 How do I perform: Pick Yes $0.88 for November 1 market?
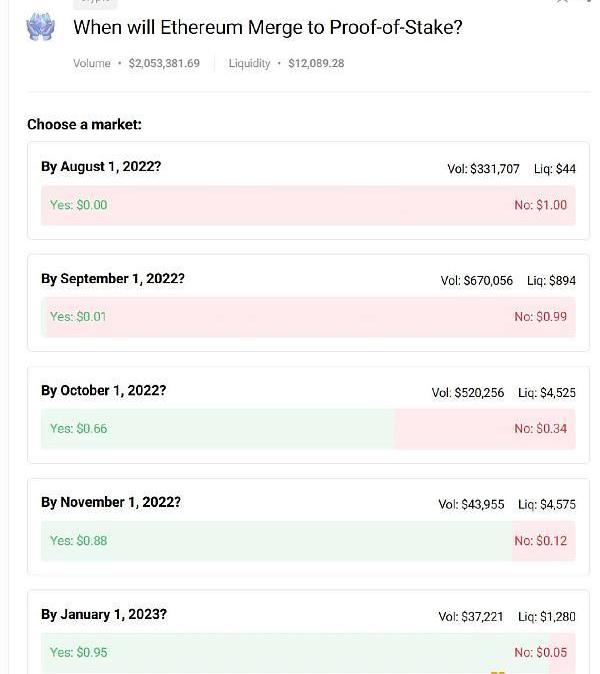(78, 541)
